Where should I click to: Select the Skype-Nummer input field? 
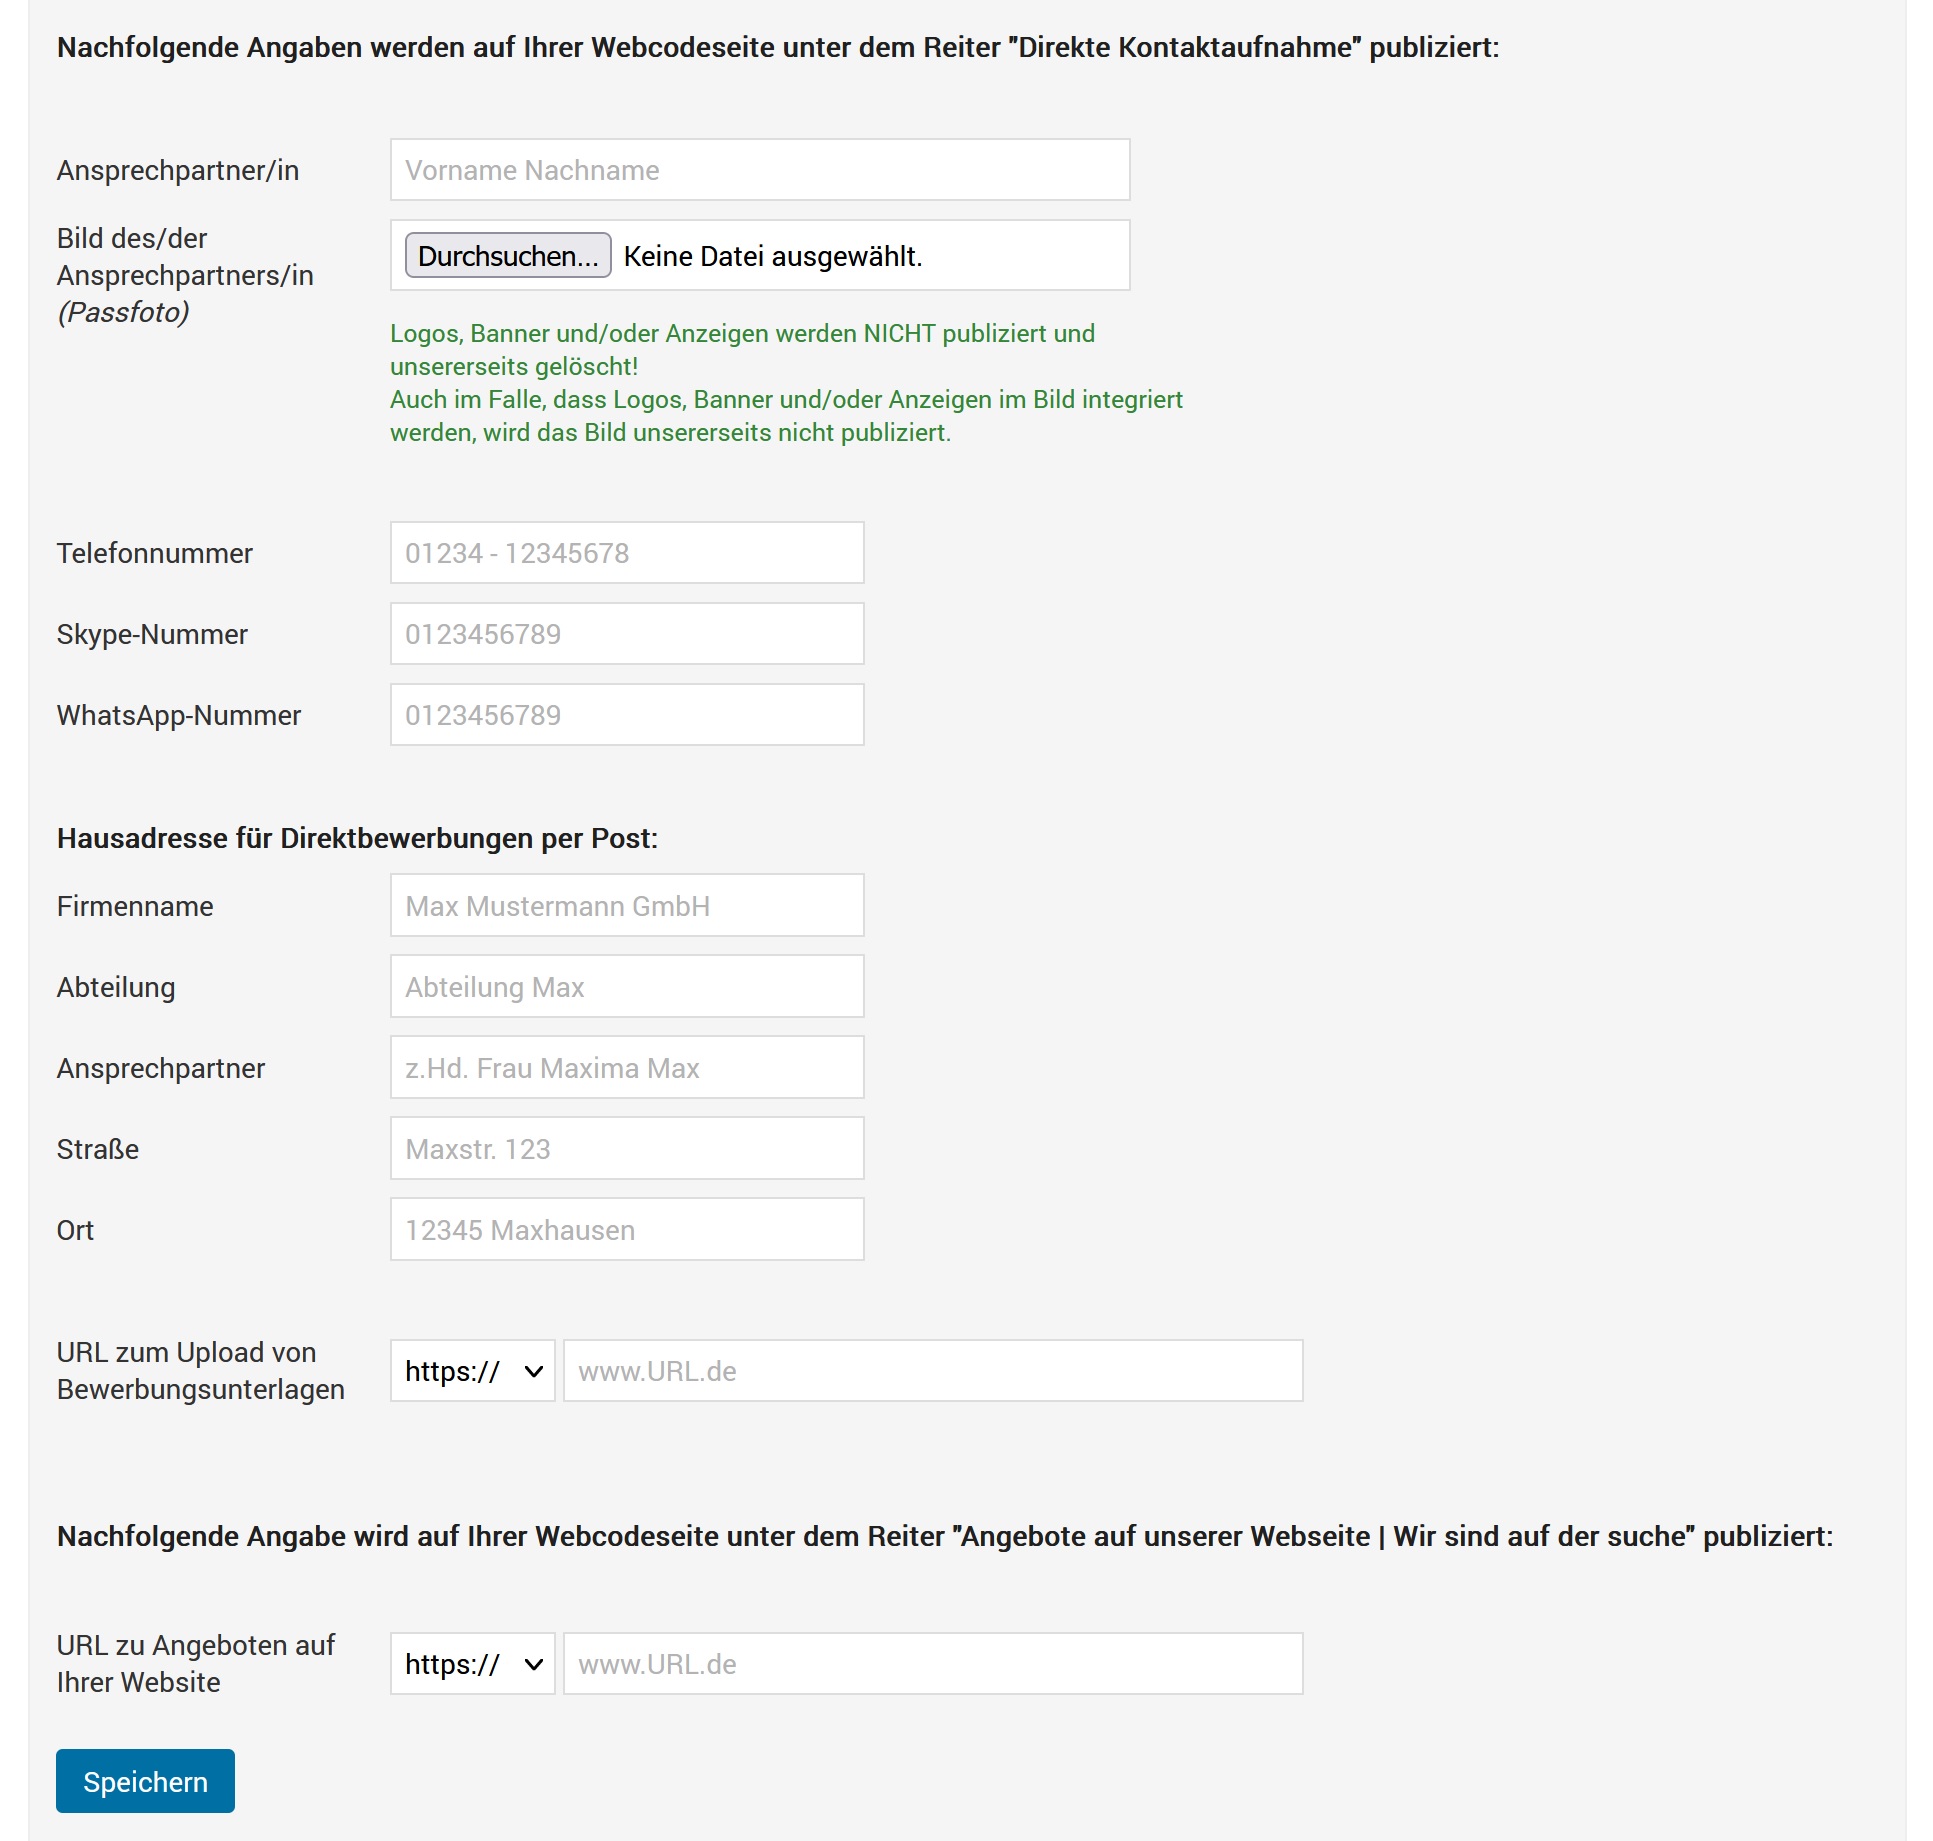click(627, 633)
